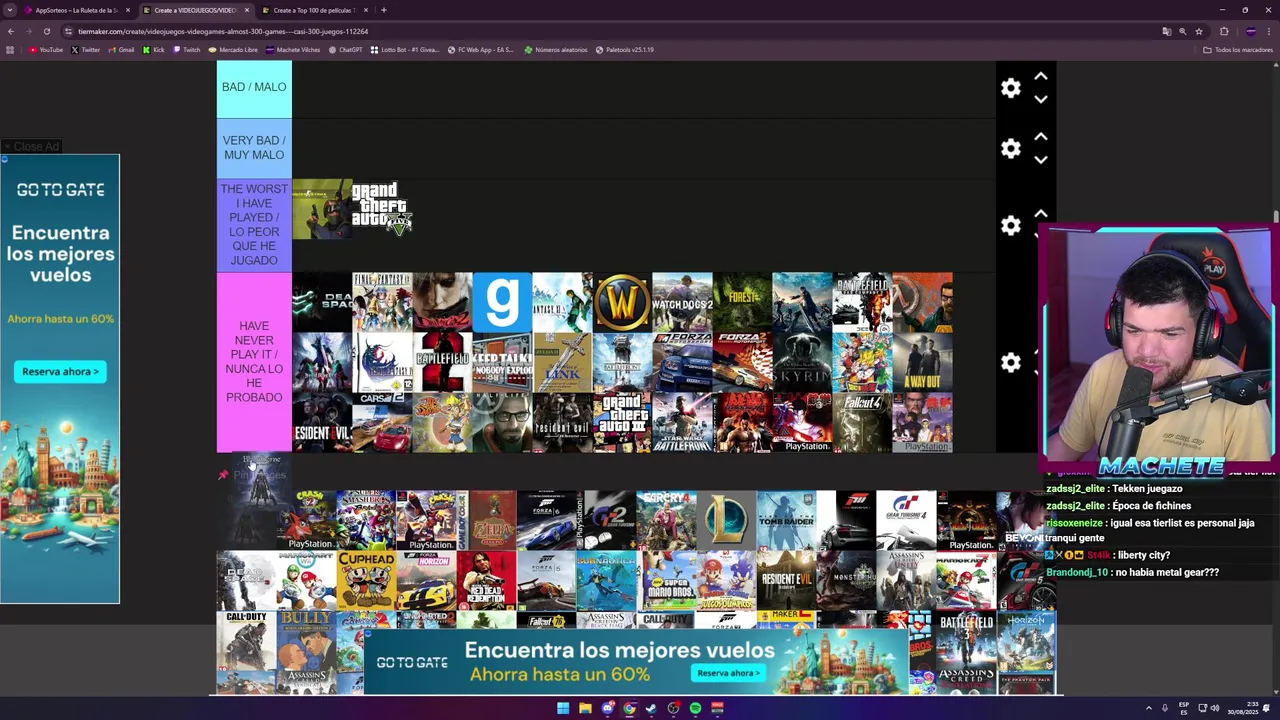Open browser extensions puzzle icon

pos(1224,31)
